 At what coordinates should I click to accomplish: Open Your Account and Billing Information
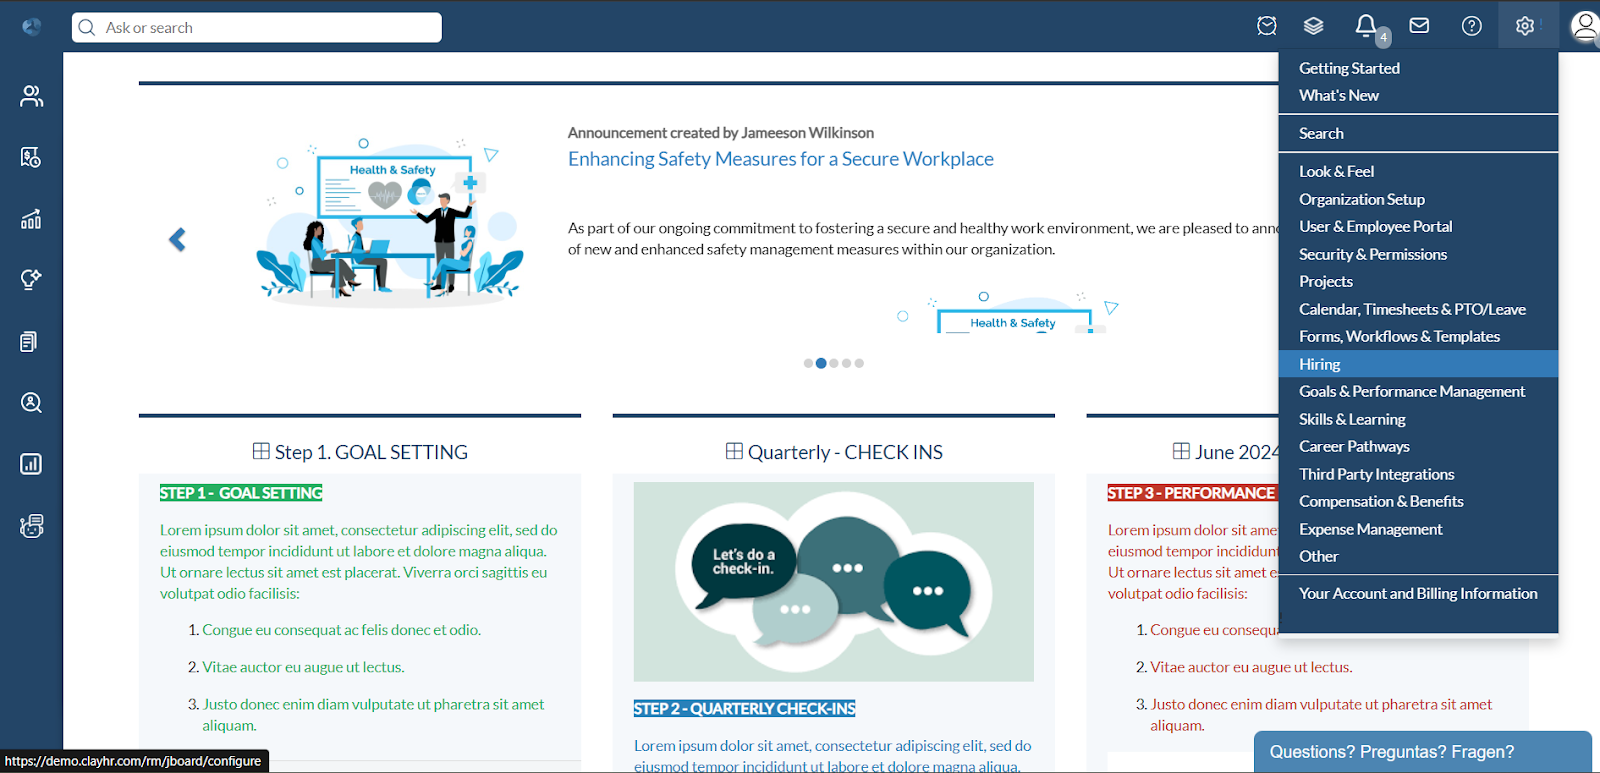click(1418, 593)
